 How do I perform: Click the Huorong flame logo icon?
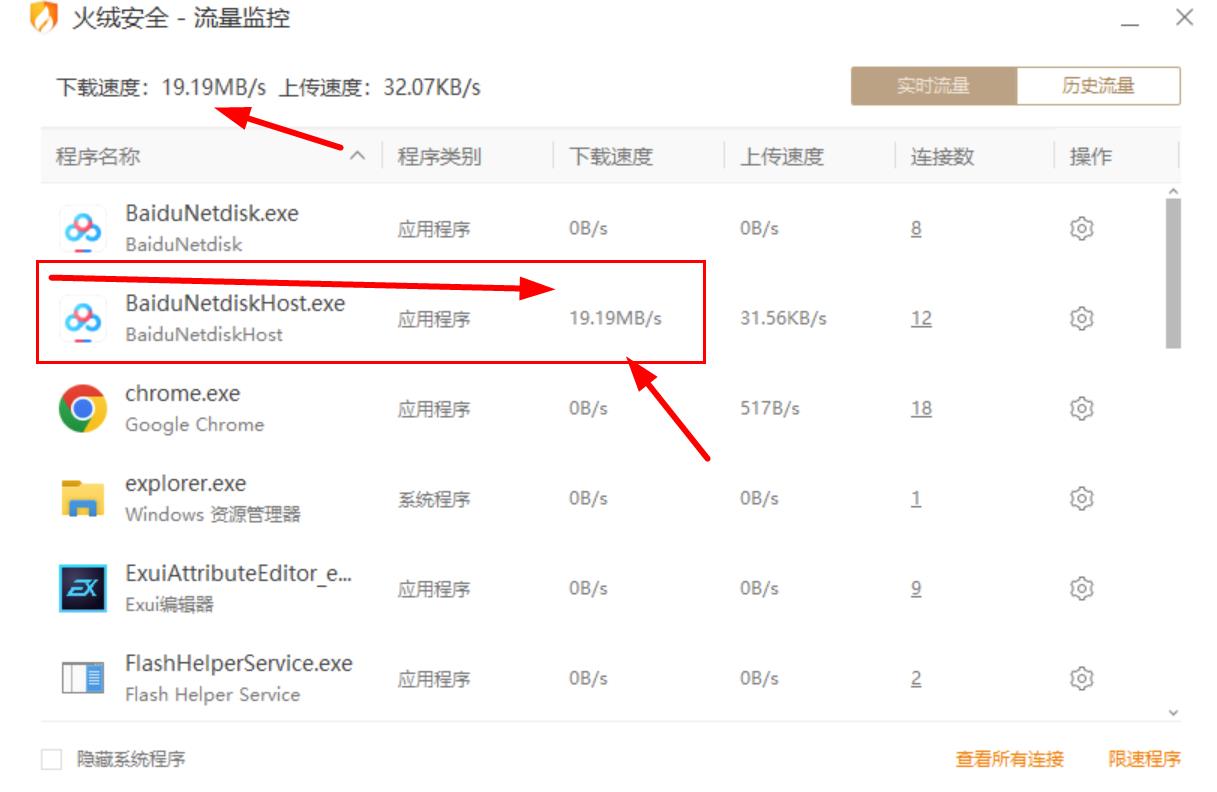[x=43, y=18]
